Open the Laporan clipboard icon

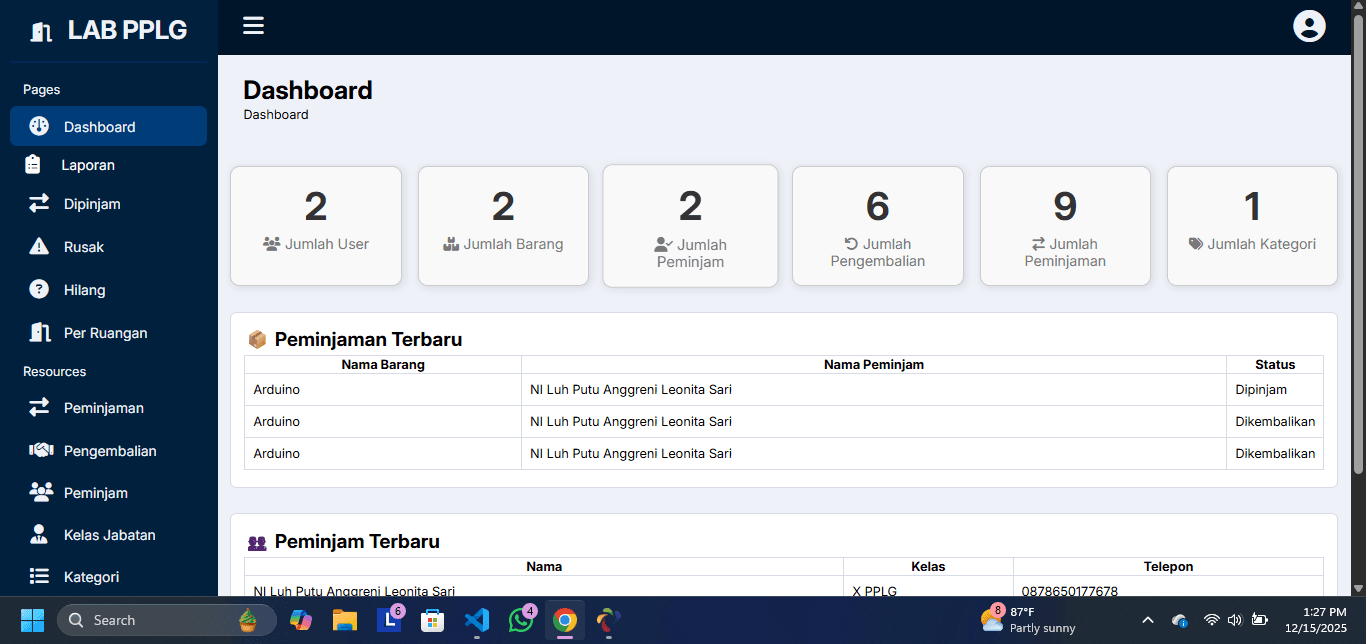click(x=33, y=165)
